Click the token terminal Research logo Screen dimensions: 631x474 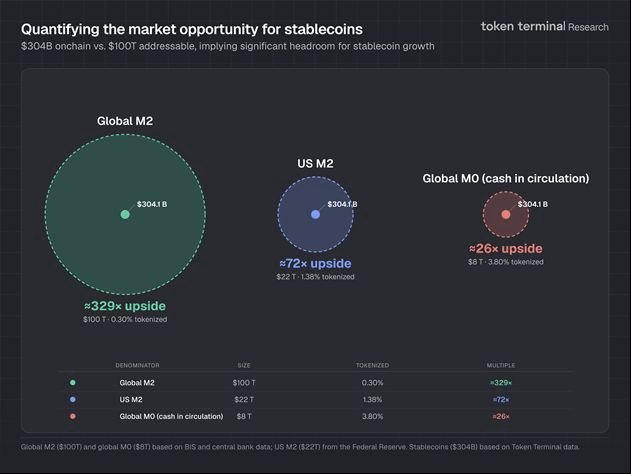(x=543, y=27)
